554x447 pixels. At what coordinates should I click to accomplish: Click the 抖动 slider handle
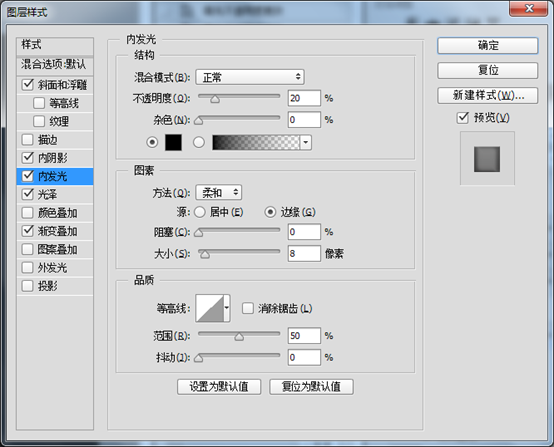(x=199, y=358)
